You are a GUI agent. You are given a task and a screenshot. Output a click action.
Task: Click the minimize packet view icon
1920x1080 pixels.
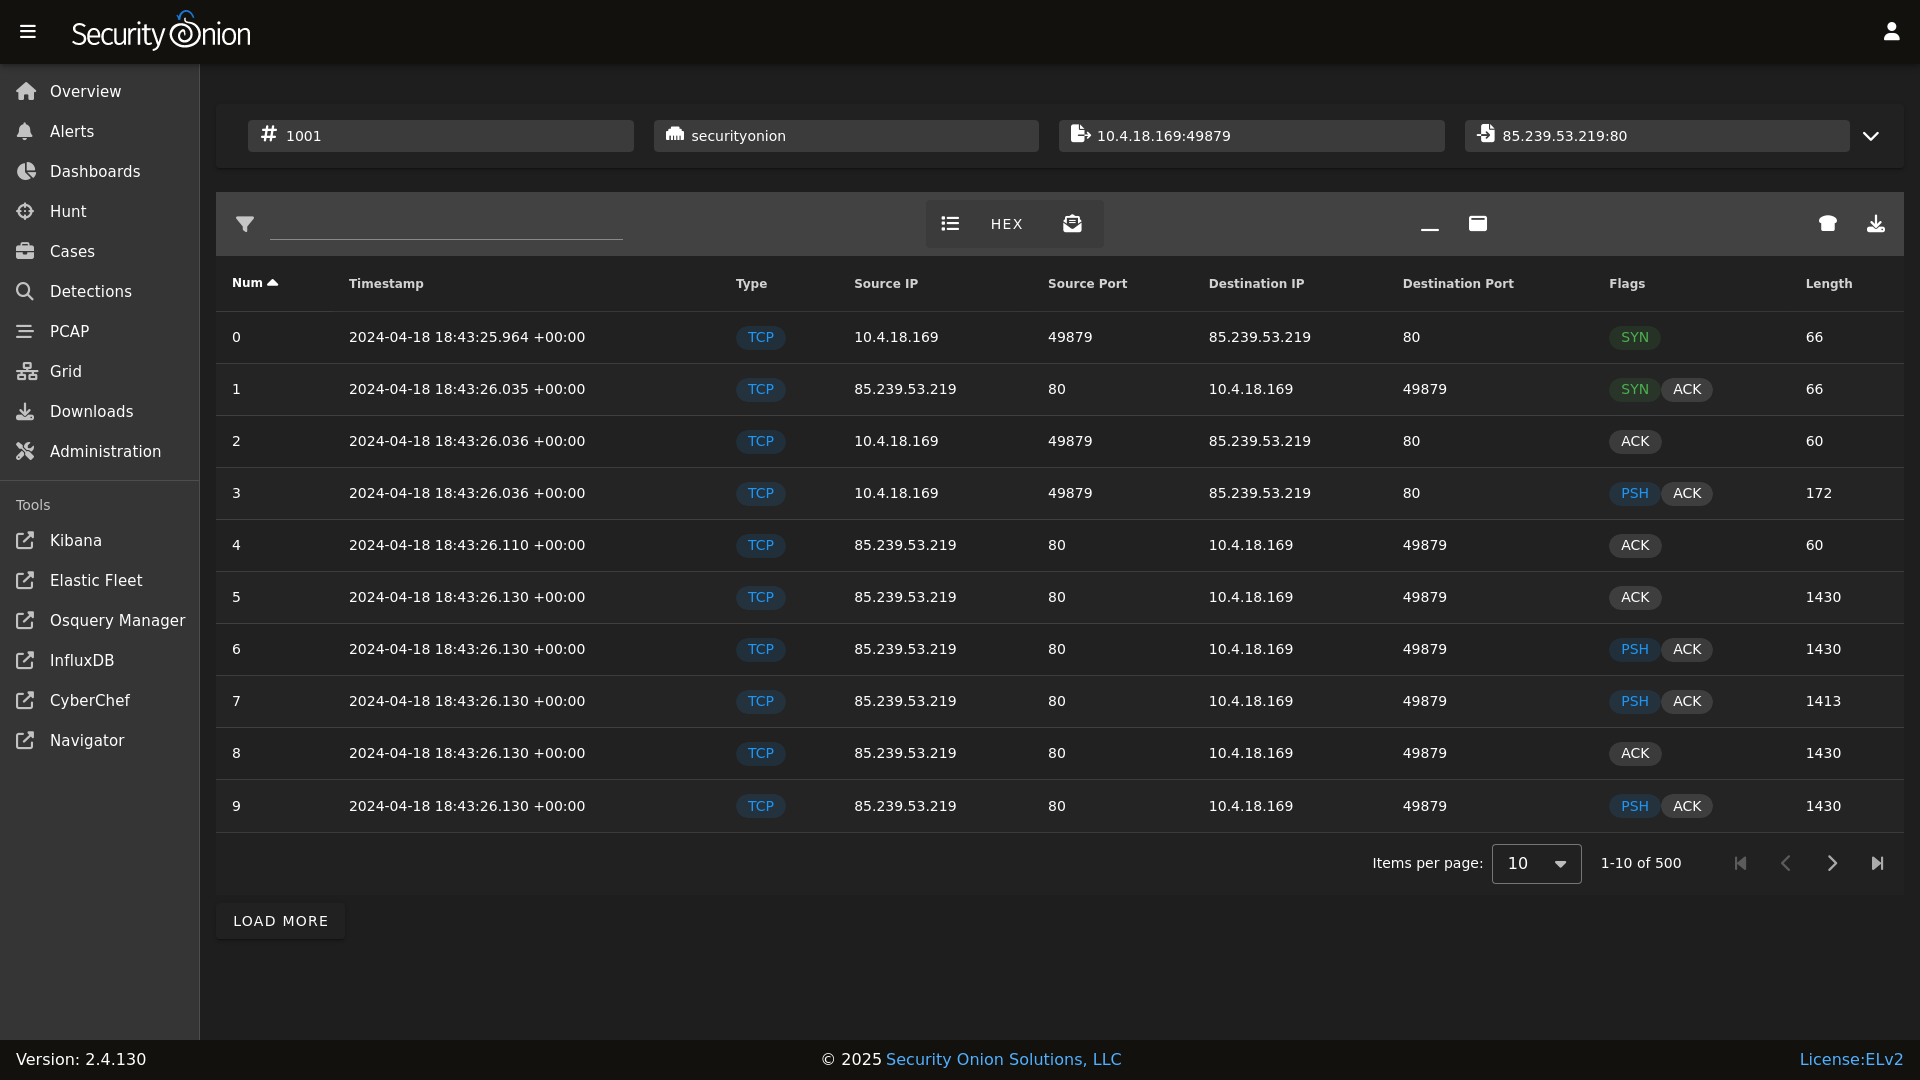point(1430,224)
